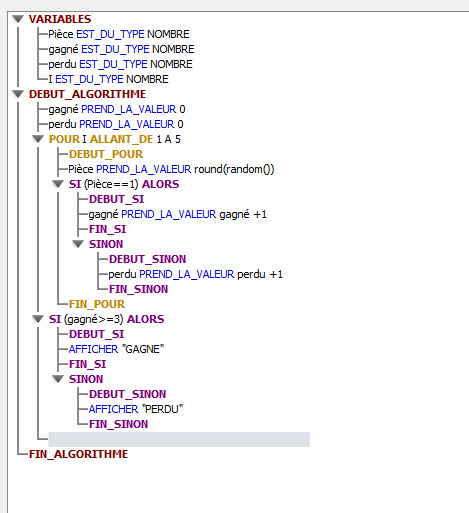This screenshot has width=469, height=513.
Task: Select the FIN_ALGORITHME line
Action: click(78, 454)
